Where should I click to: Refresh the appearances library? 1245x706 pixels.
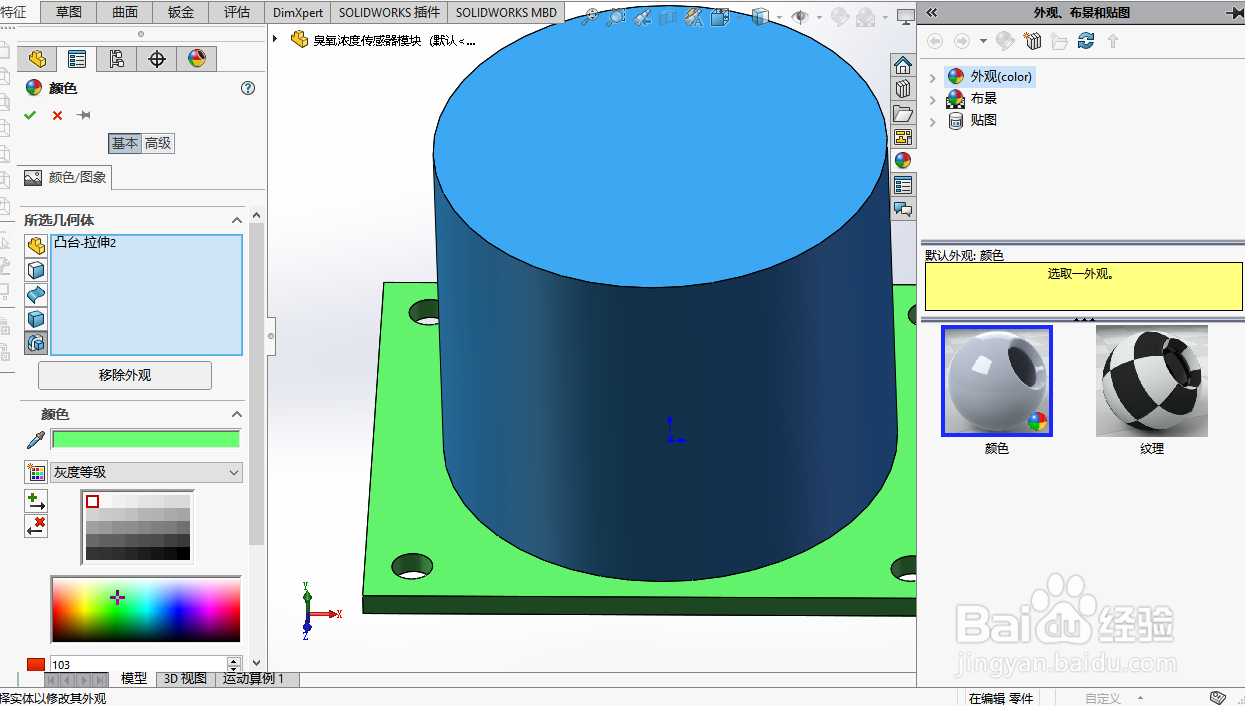(1086, 41)
